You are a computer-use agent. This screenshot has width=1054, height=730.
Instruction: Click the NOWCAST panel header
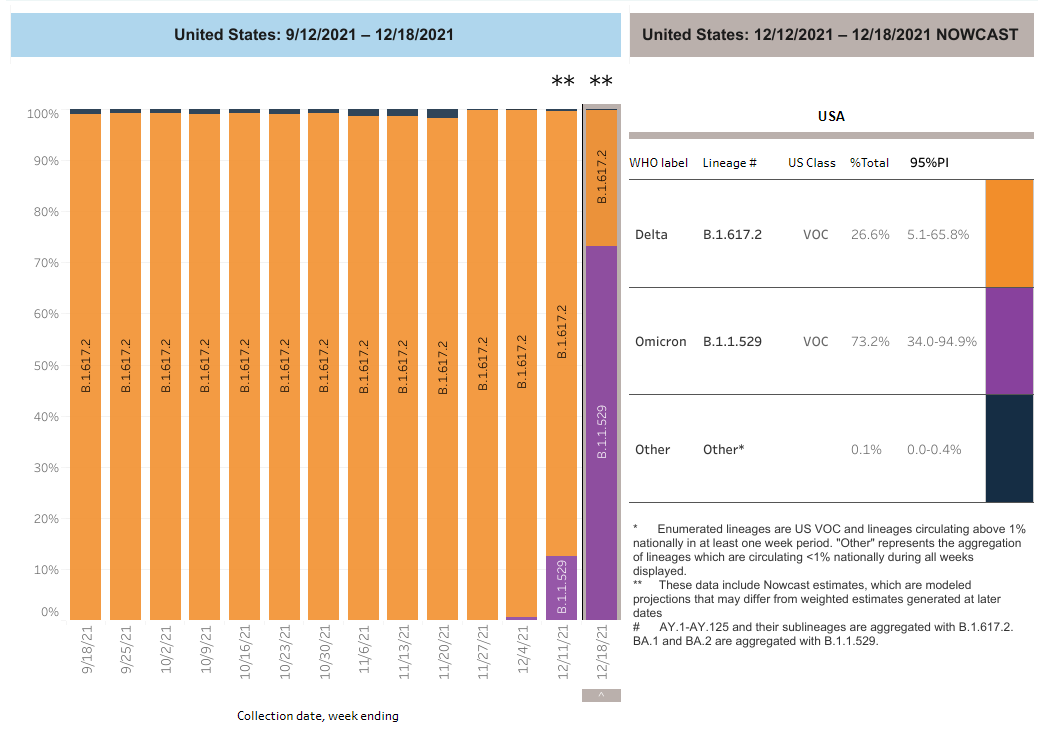click(833, 34)
